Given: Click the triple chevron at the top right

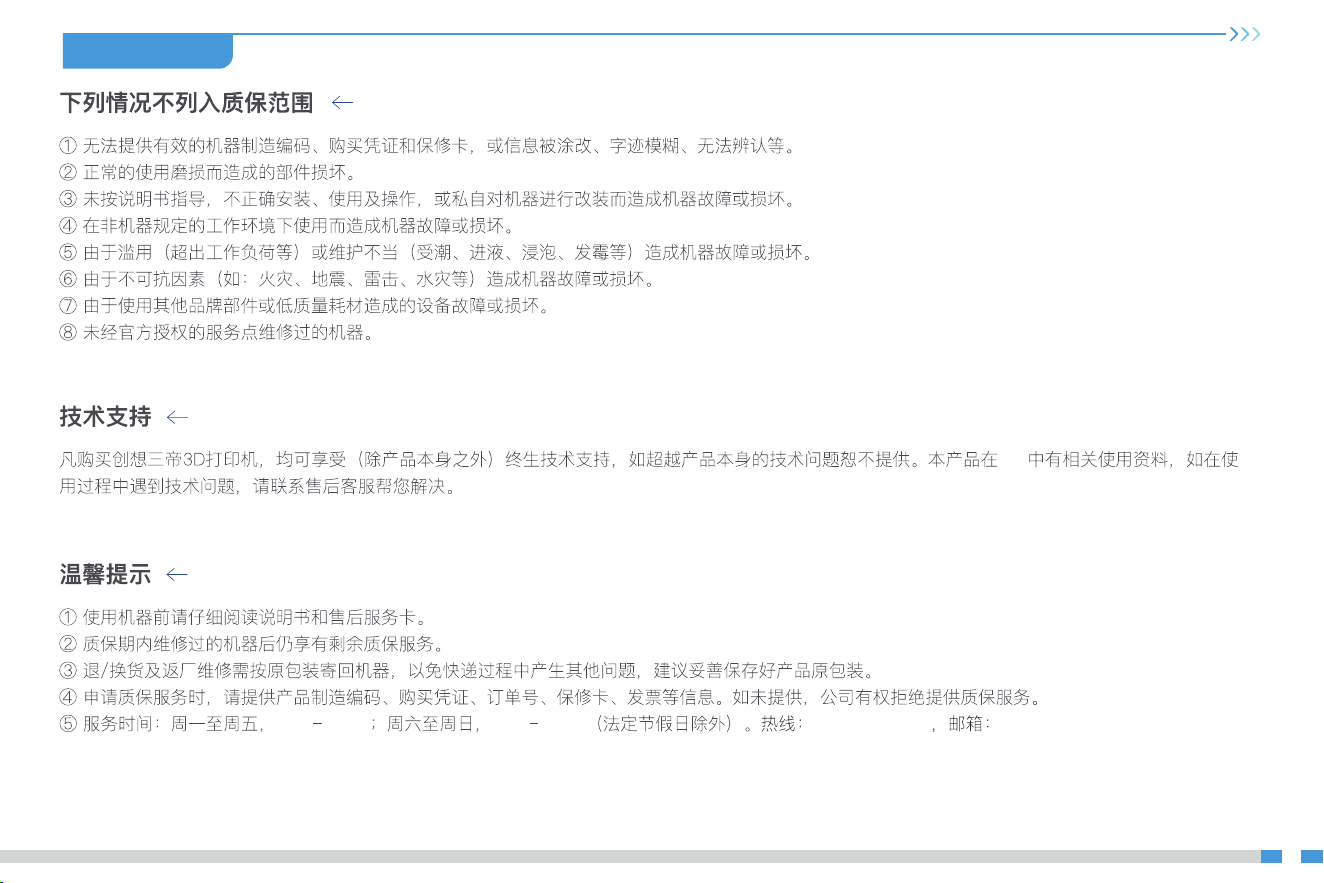Looking at the screenshot, I should pyautogui.click(x=1245, y=34).
